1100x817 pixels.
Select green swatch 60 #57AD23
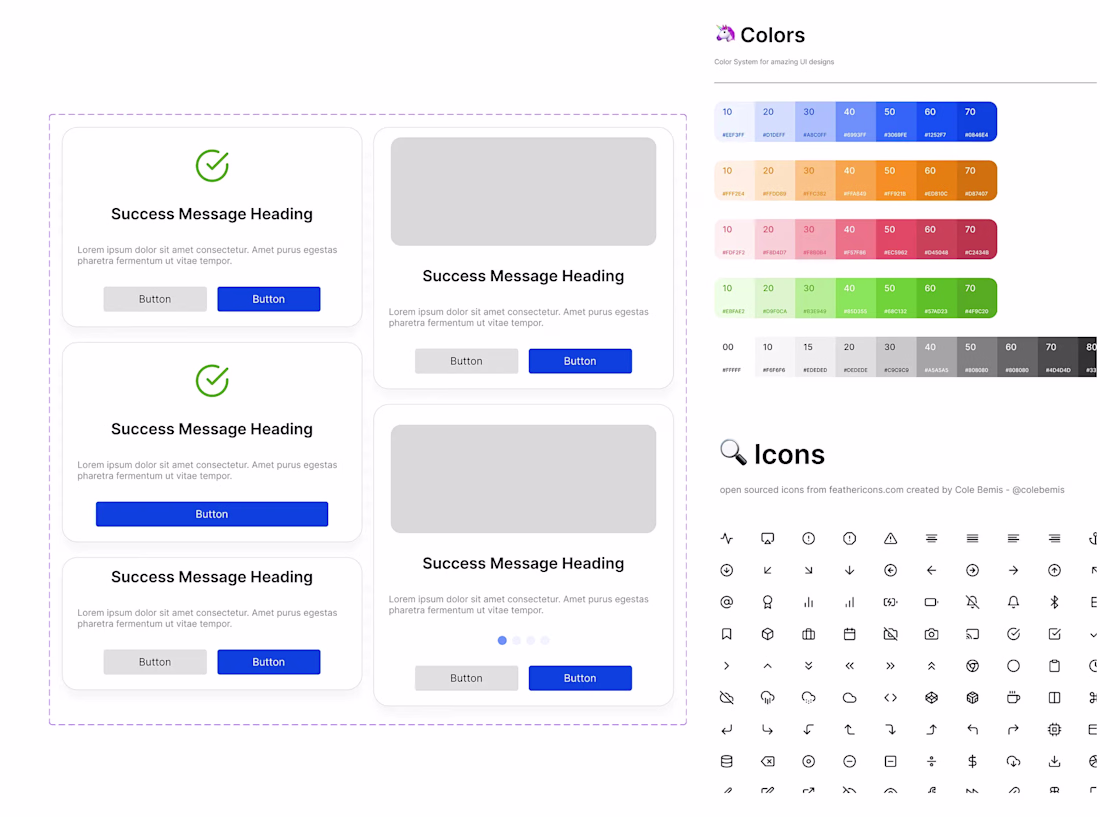(936, 298)
